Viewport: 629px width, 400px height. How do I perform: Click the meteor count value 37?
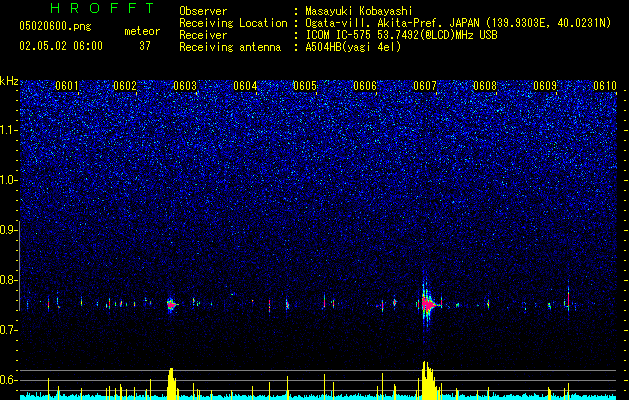[145, 46]
